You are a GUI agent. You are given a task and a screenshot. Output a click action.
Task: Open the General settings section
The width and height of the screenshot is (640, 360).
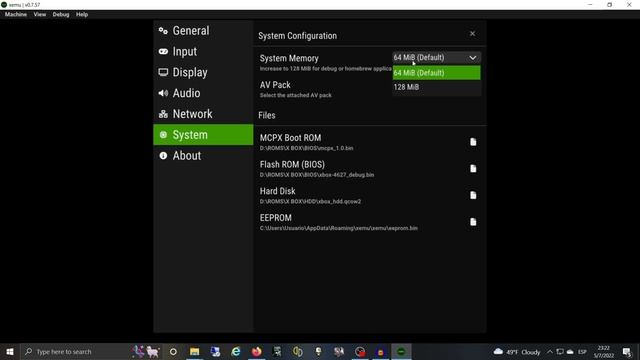coord(203,31)
